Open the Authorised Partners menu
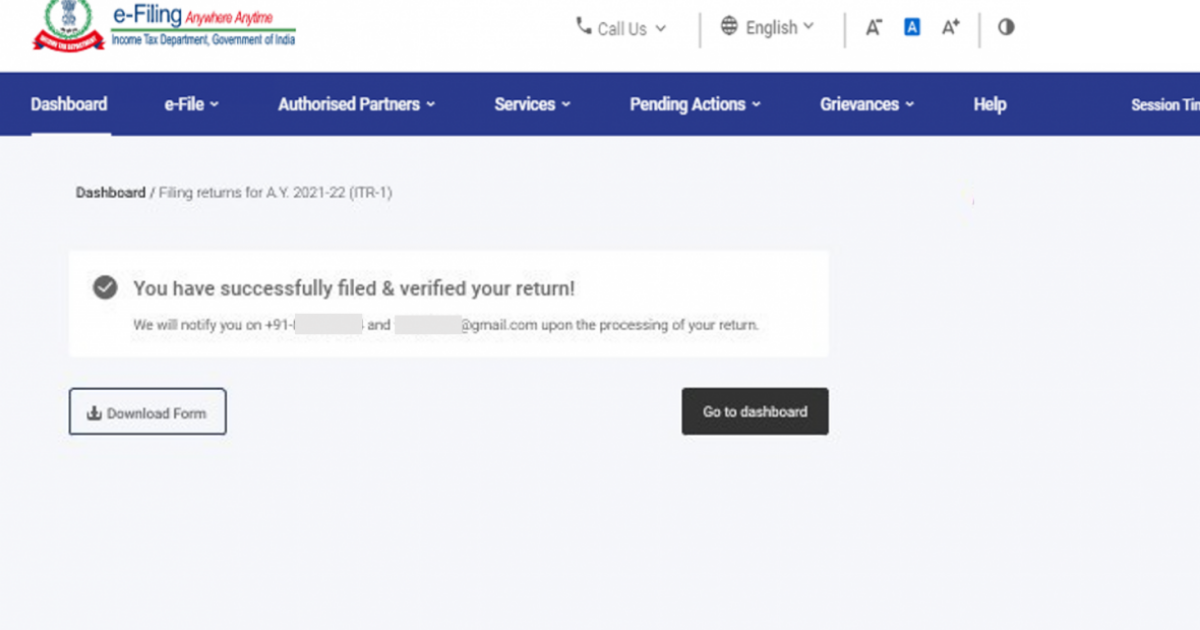Viewport: 1200px width, 630px height. point(357,104)
